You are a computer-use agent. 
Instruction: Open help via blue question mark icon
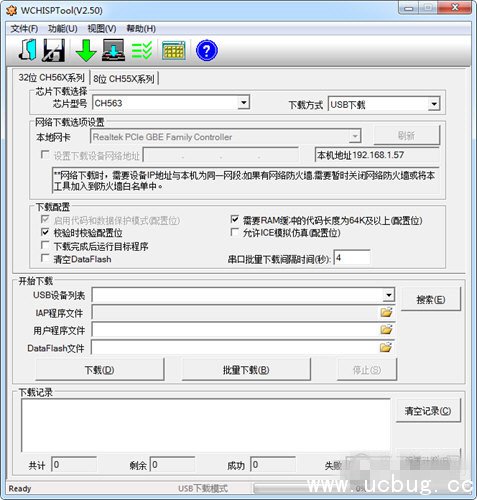207,51
